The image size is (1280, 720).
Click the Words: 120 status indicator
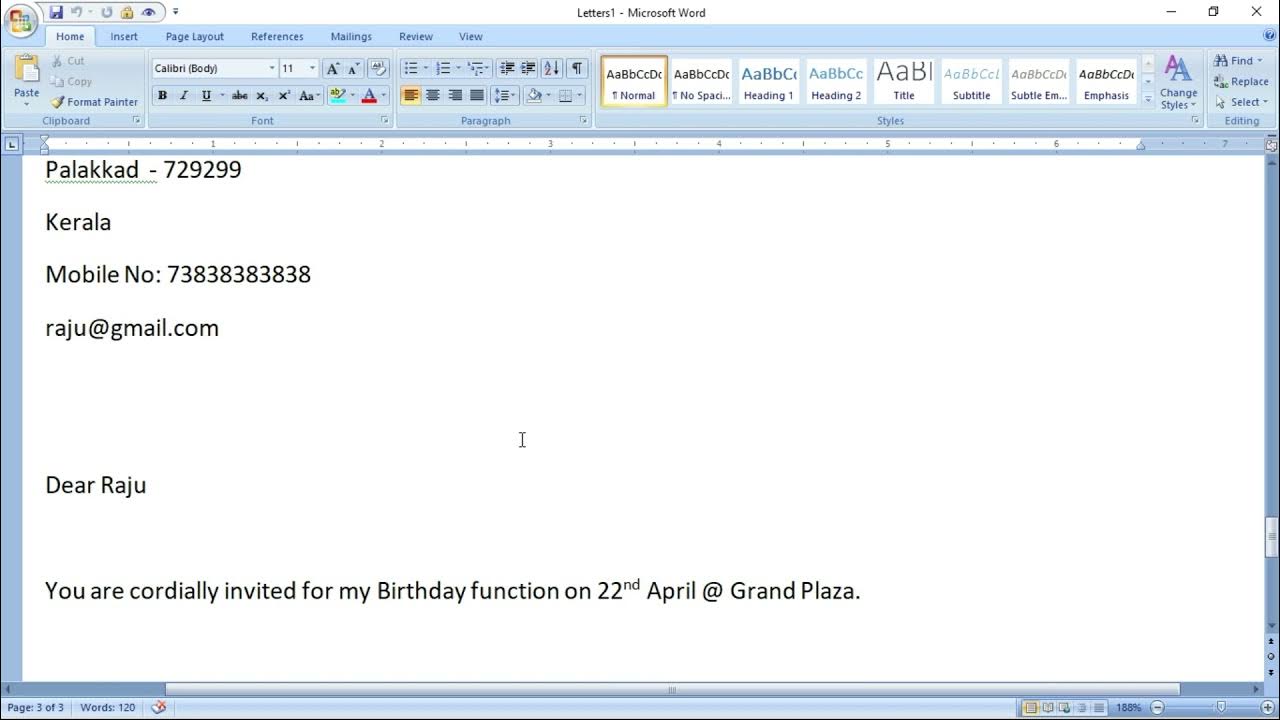107,708
